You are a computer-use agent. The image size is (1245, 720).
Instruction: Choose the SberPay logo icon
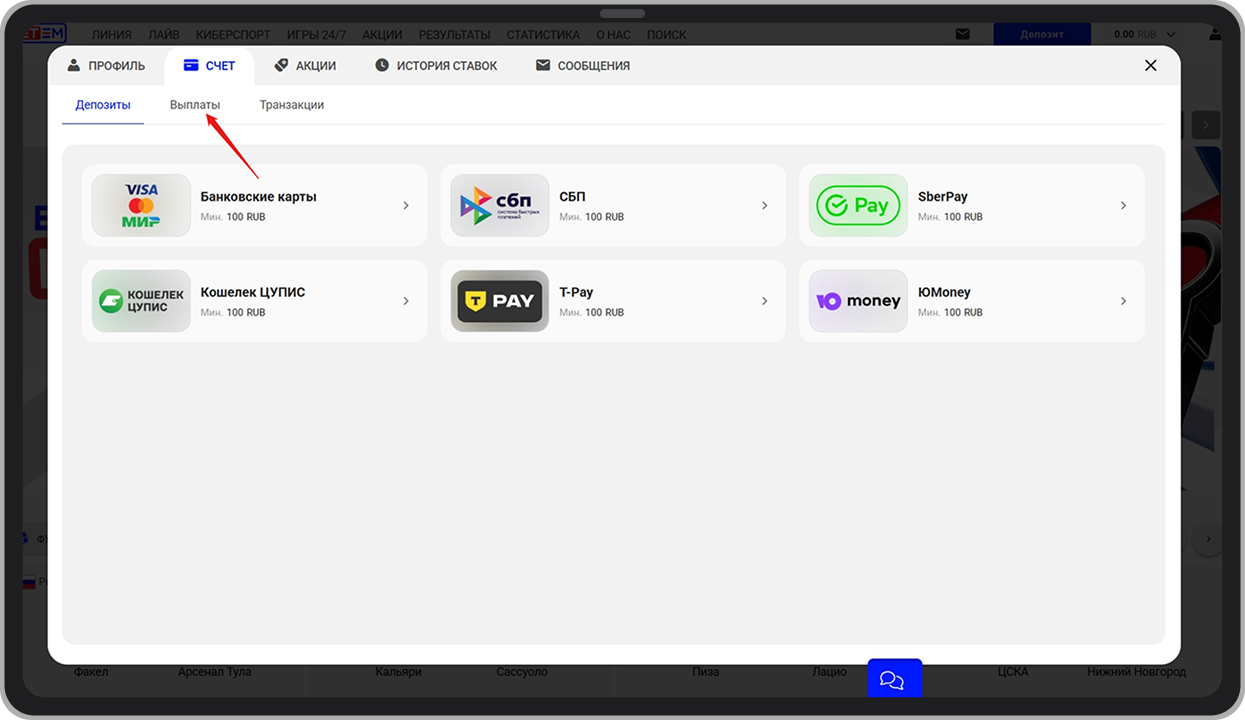(x=858, y=205)
